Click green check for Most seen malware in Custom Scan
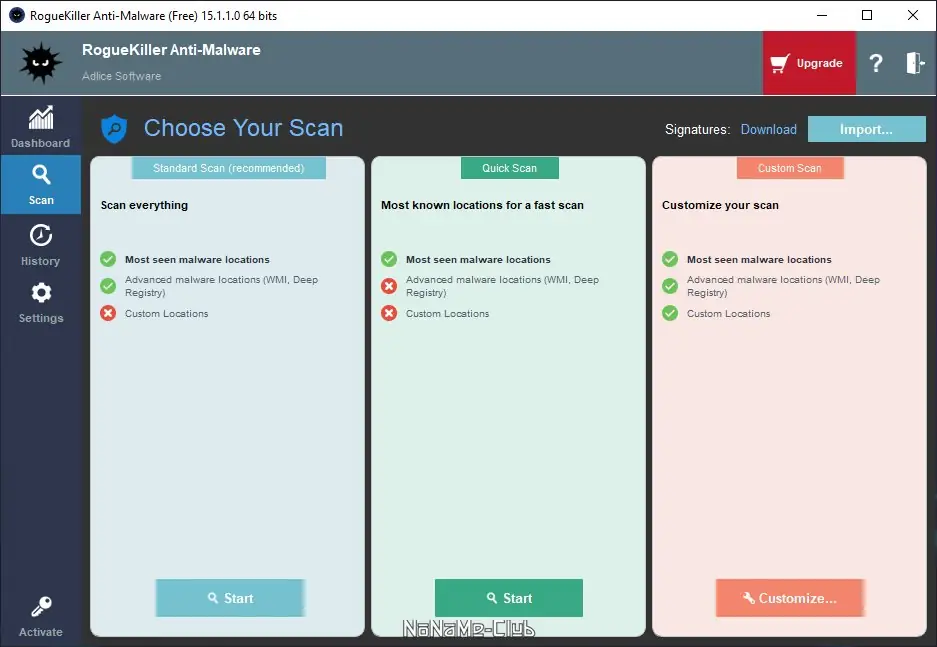 [670, 259]
